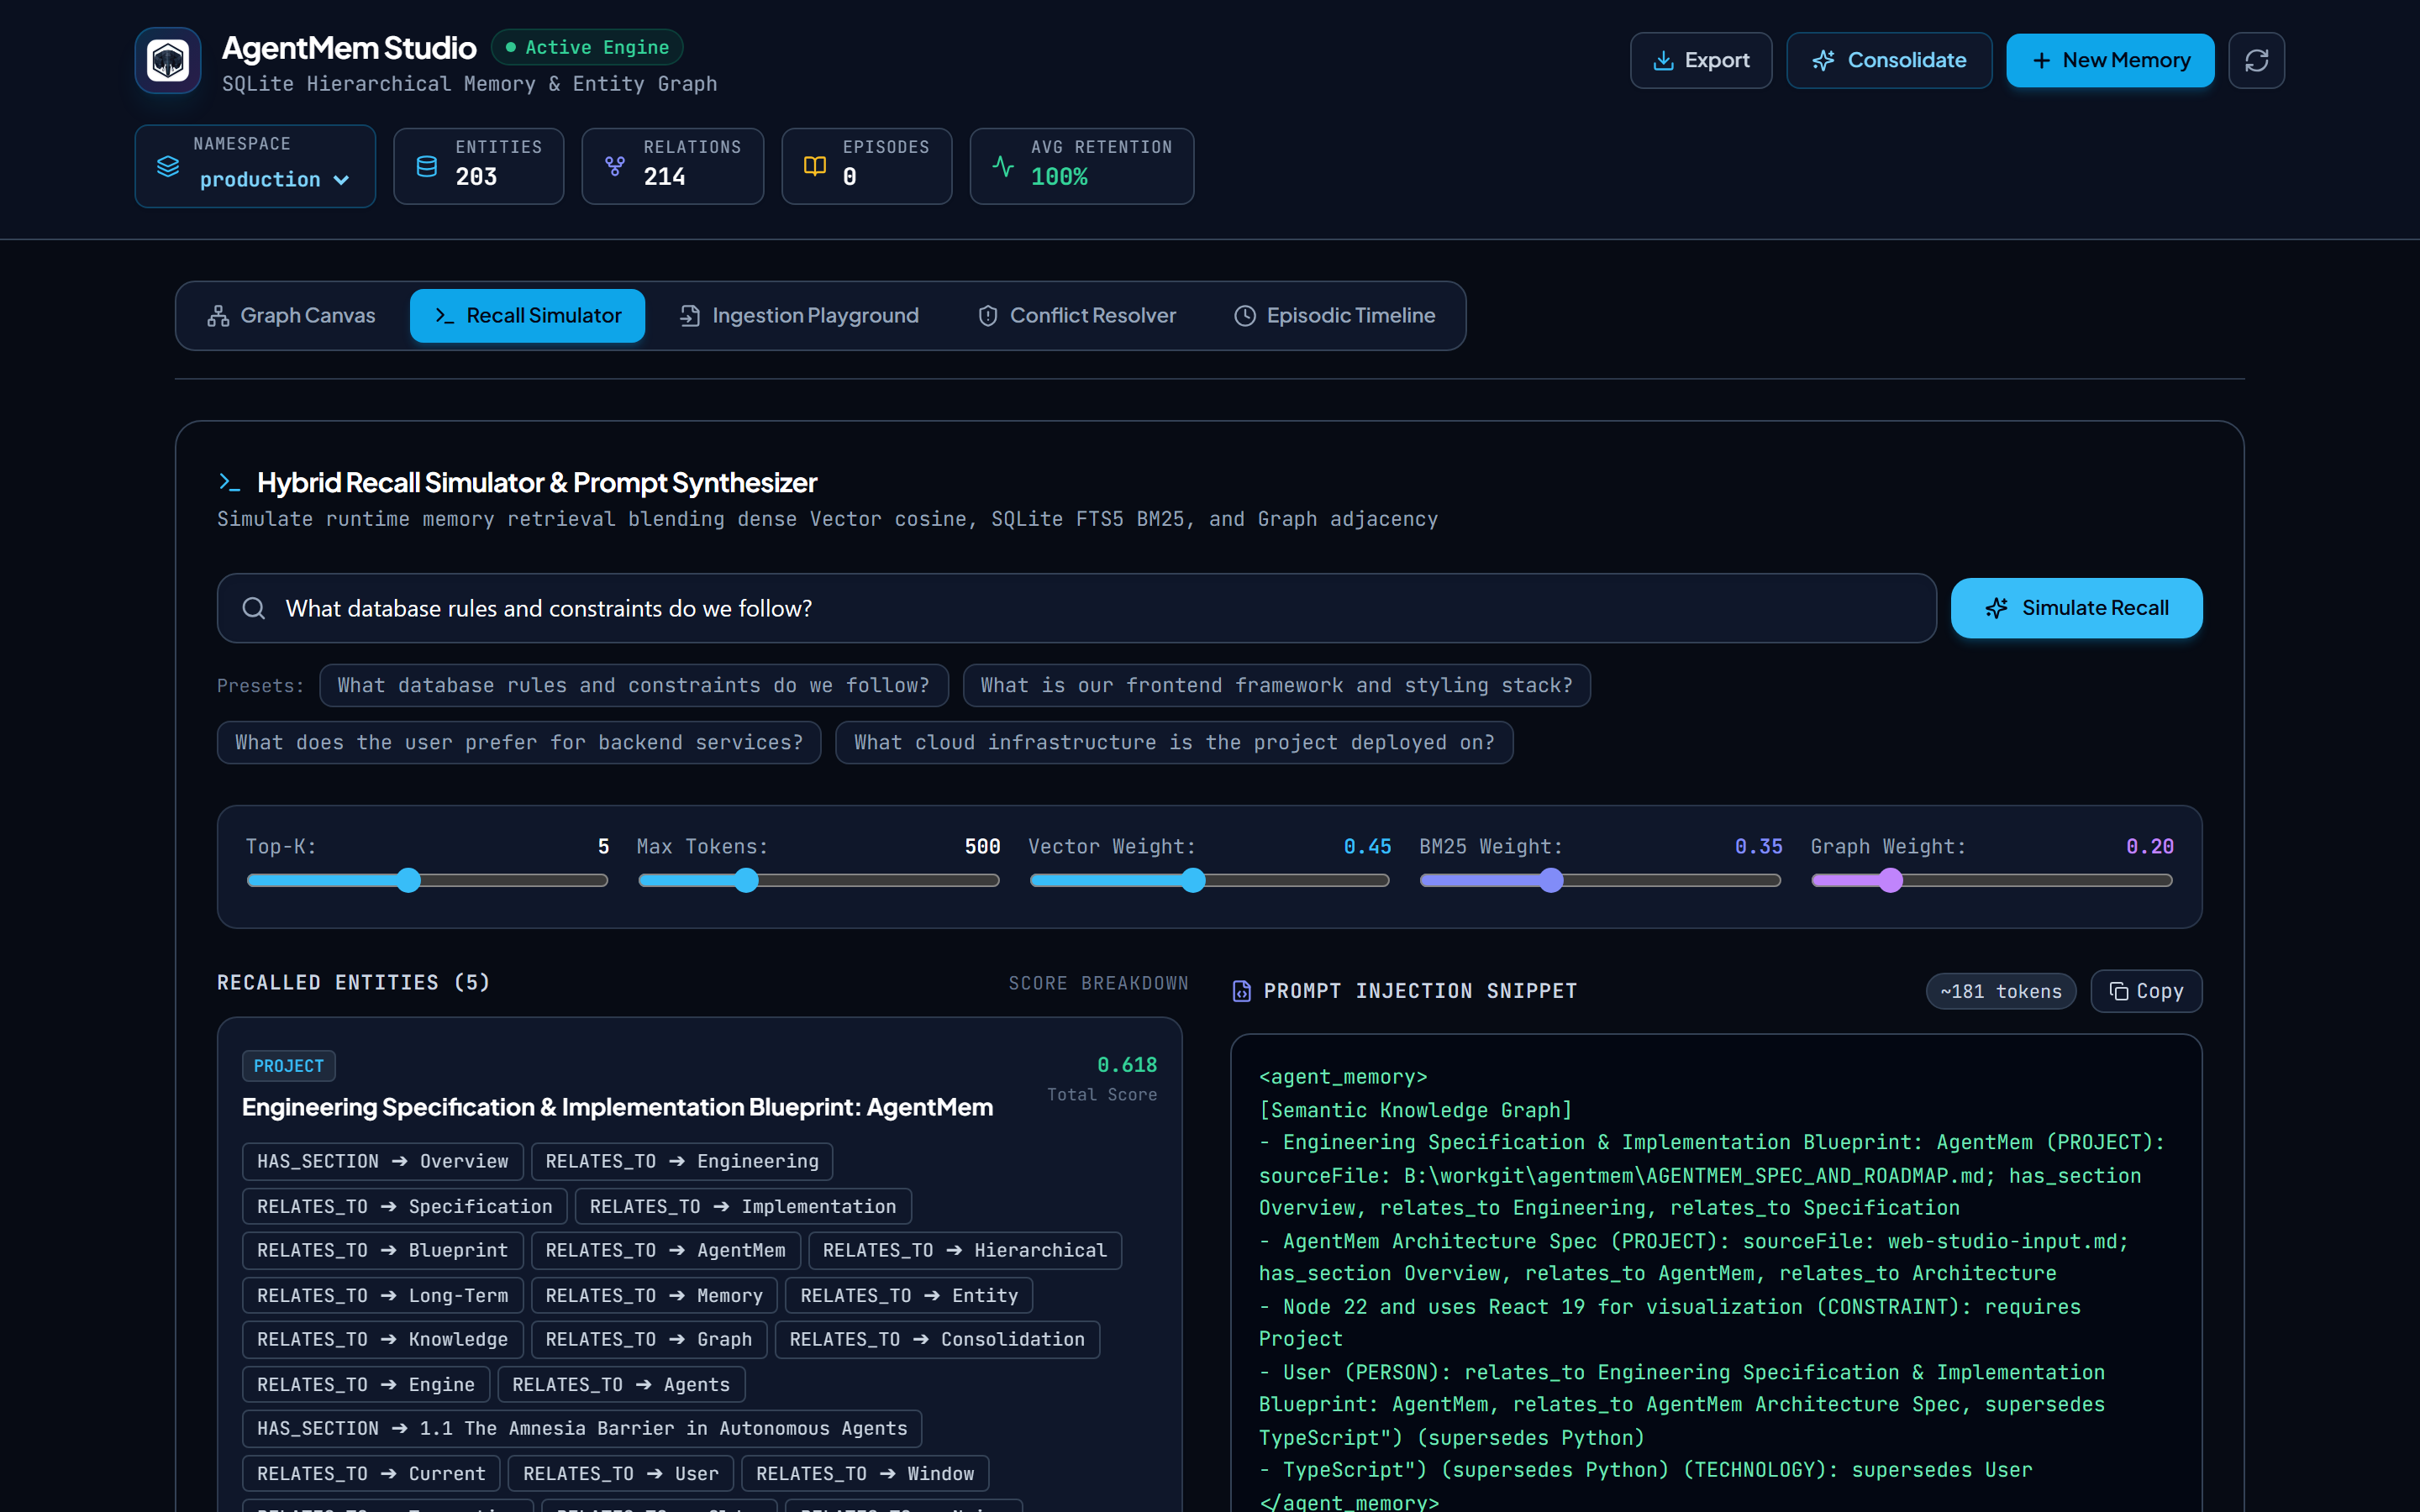
Task: Click the 0.618 total score value
Action: tap(1126, 1065)
